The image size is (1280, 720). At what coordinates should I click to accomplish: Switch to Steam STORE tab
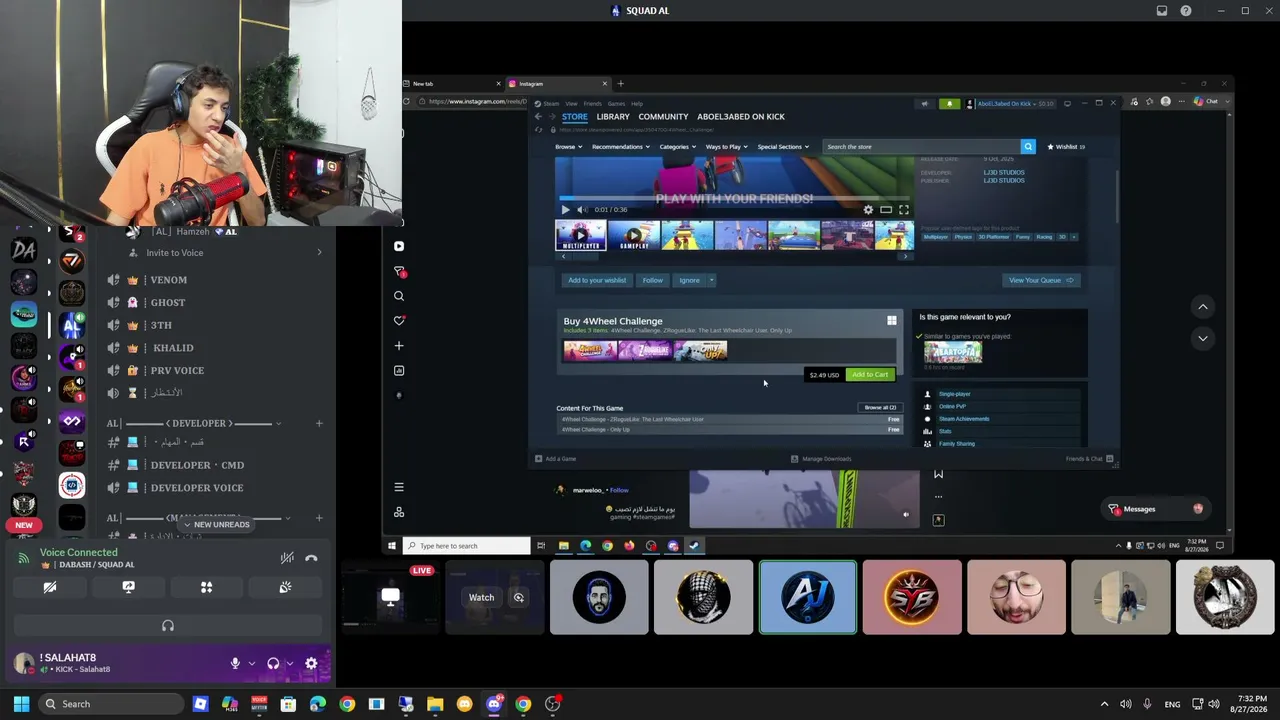[575, 117]
